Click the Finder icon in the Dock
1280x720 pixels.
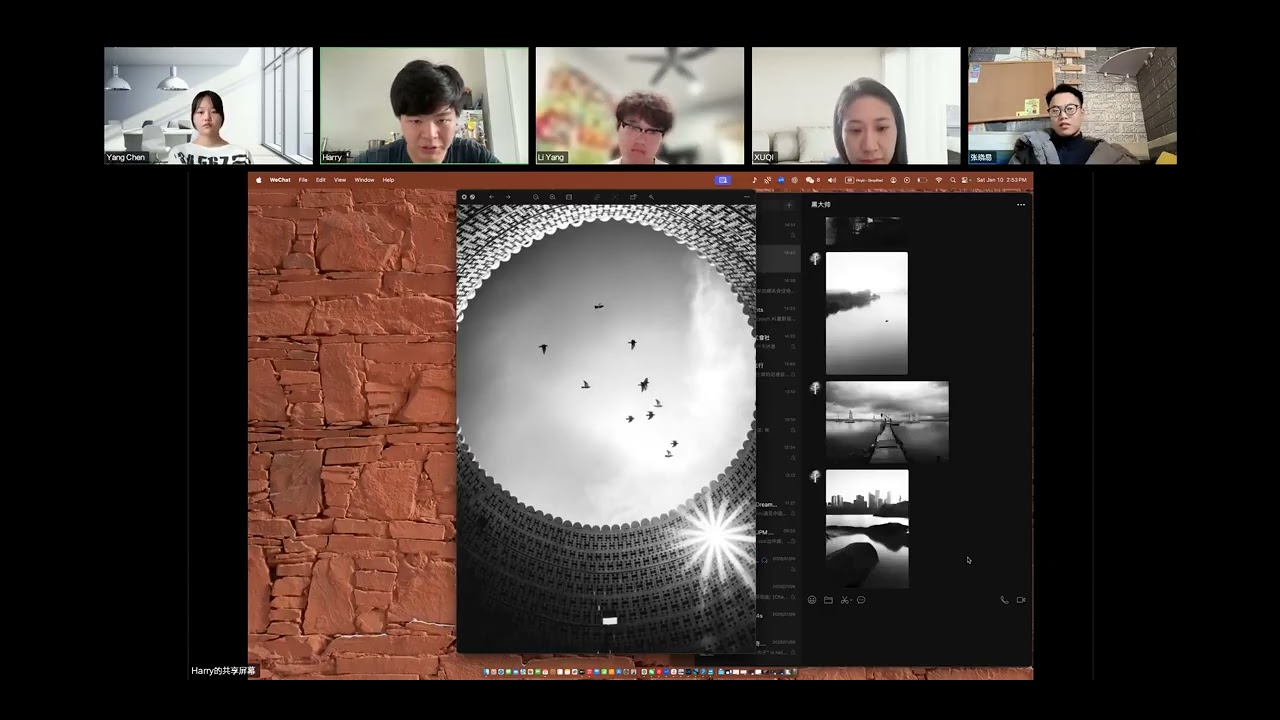[x=487, y=672]
